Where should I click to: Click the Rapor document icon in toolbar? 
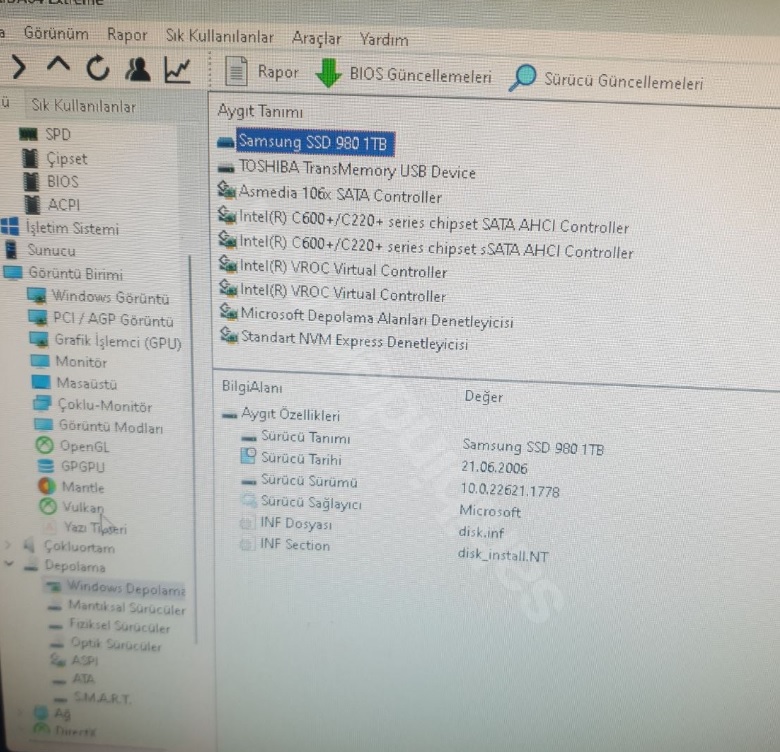[x=237, y=71]
